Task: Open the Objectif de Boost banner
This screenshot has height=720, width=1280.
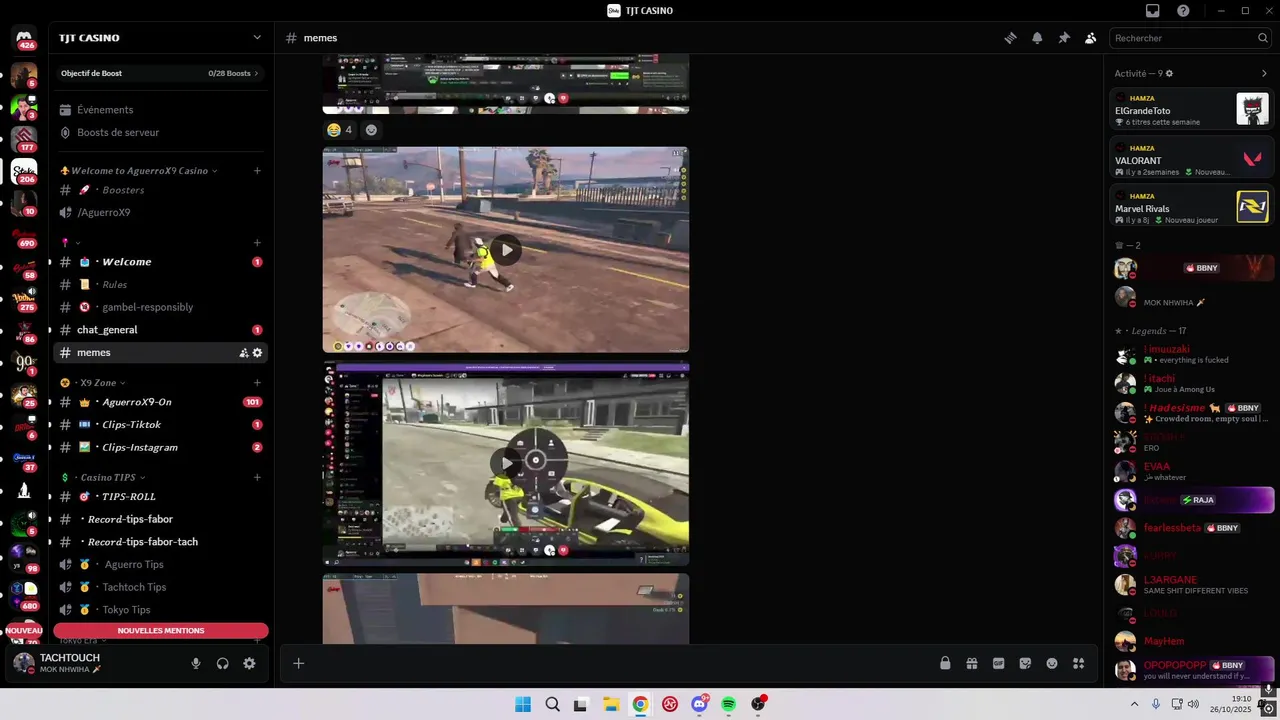Action: tap(160, 73)
